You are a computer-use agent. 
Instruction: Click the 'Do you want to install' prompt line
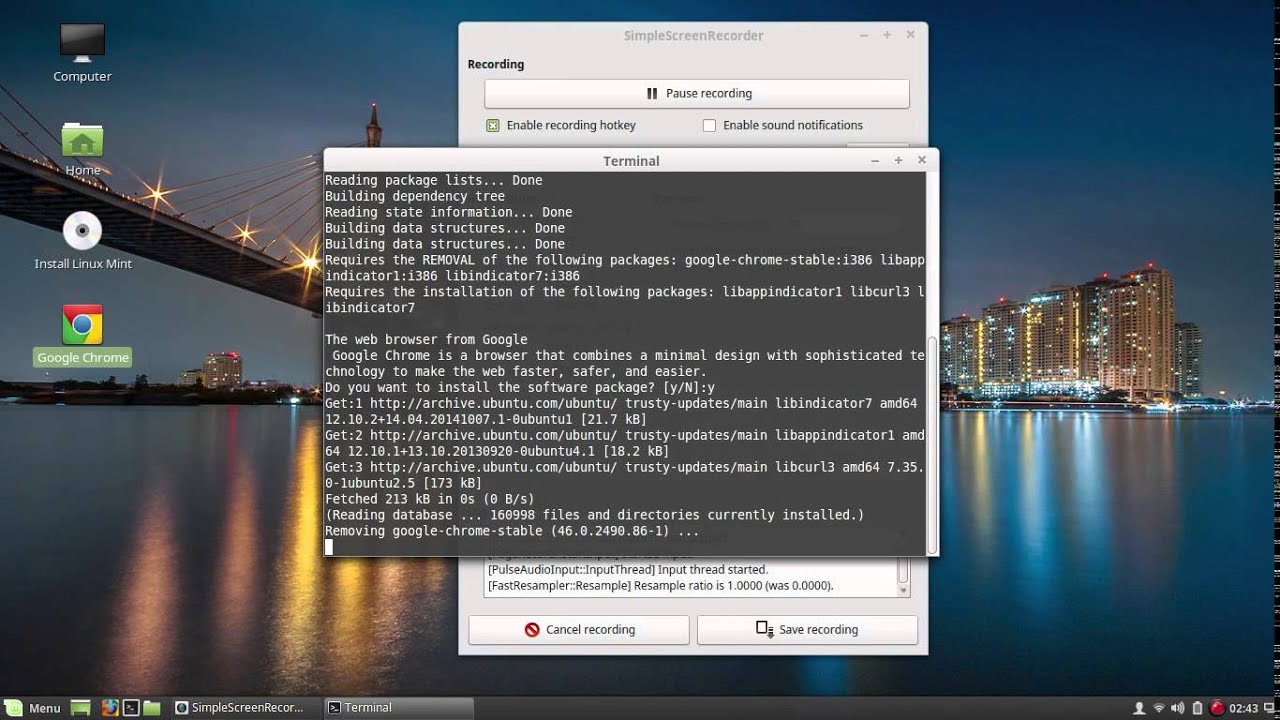click(520, 387)
